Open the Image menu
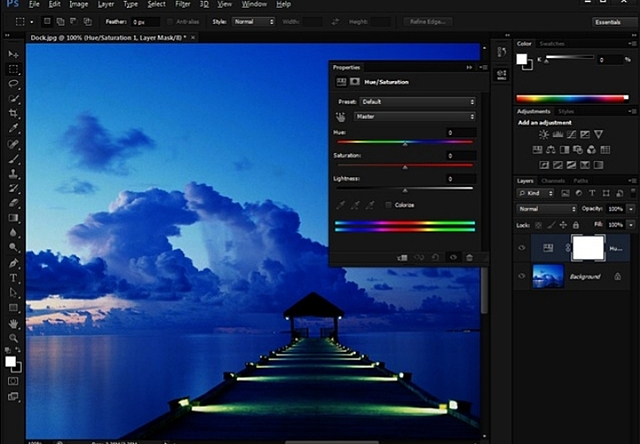This screenshot has width=640, height=444. click(78, 4)
